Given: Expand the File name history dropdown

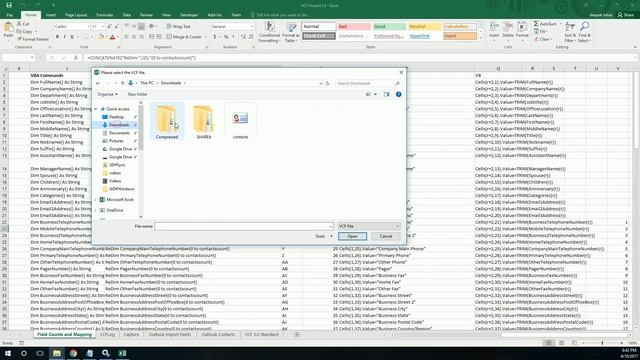Looking at the screenshot, I should point(331,226).
